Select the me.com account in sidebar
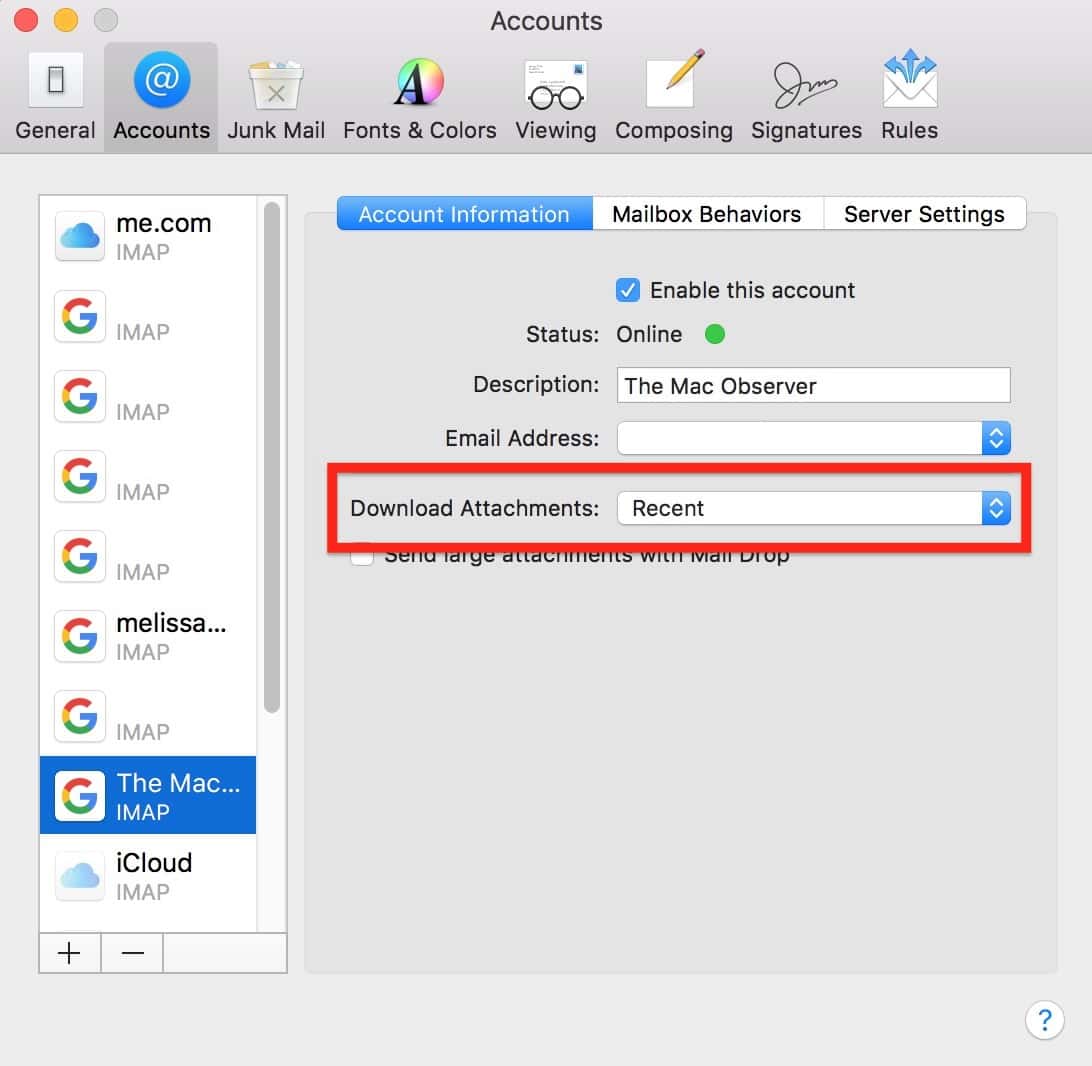 148,236
